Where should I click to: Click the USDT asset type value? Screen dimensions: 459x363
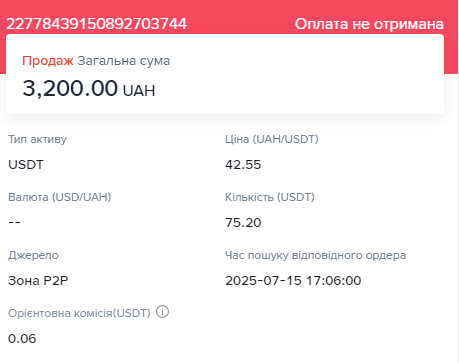coord(26,165)
